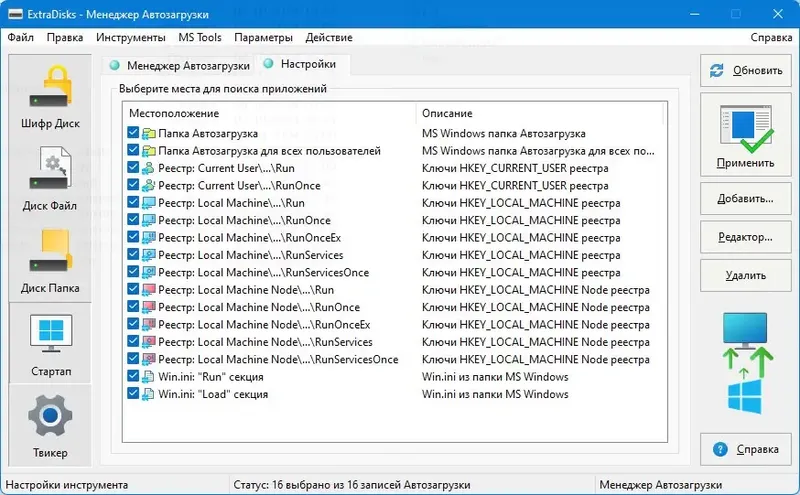Open the Инструменты menu
The width and height of the screenshot is (800, 495).
point(131,38)
